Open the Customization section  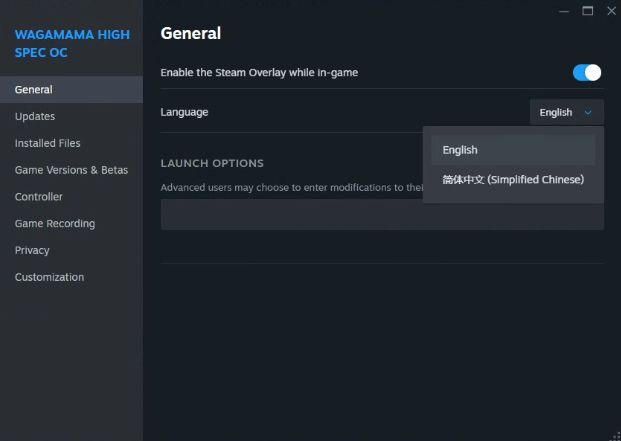pyautogui.click(x=49, y=277)
